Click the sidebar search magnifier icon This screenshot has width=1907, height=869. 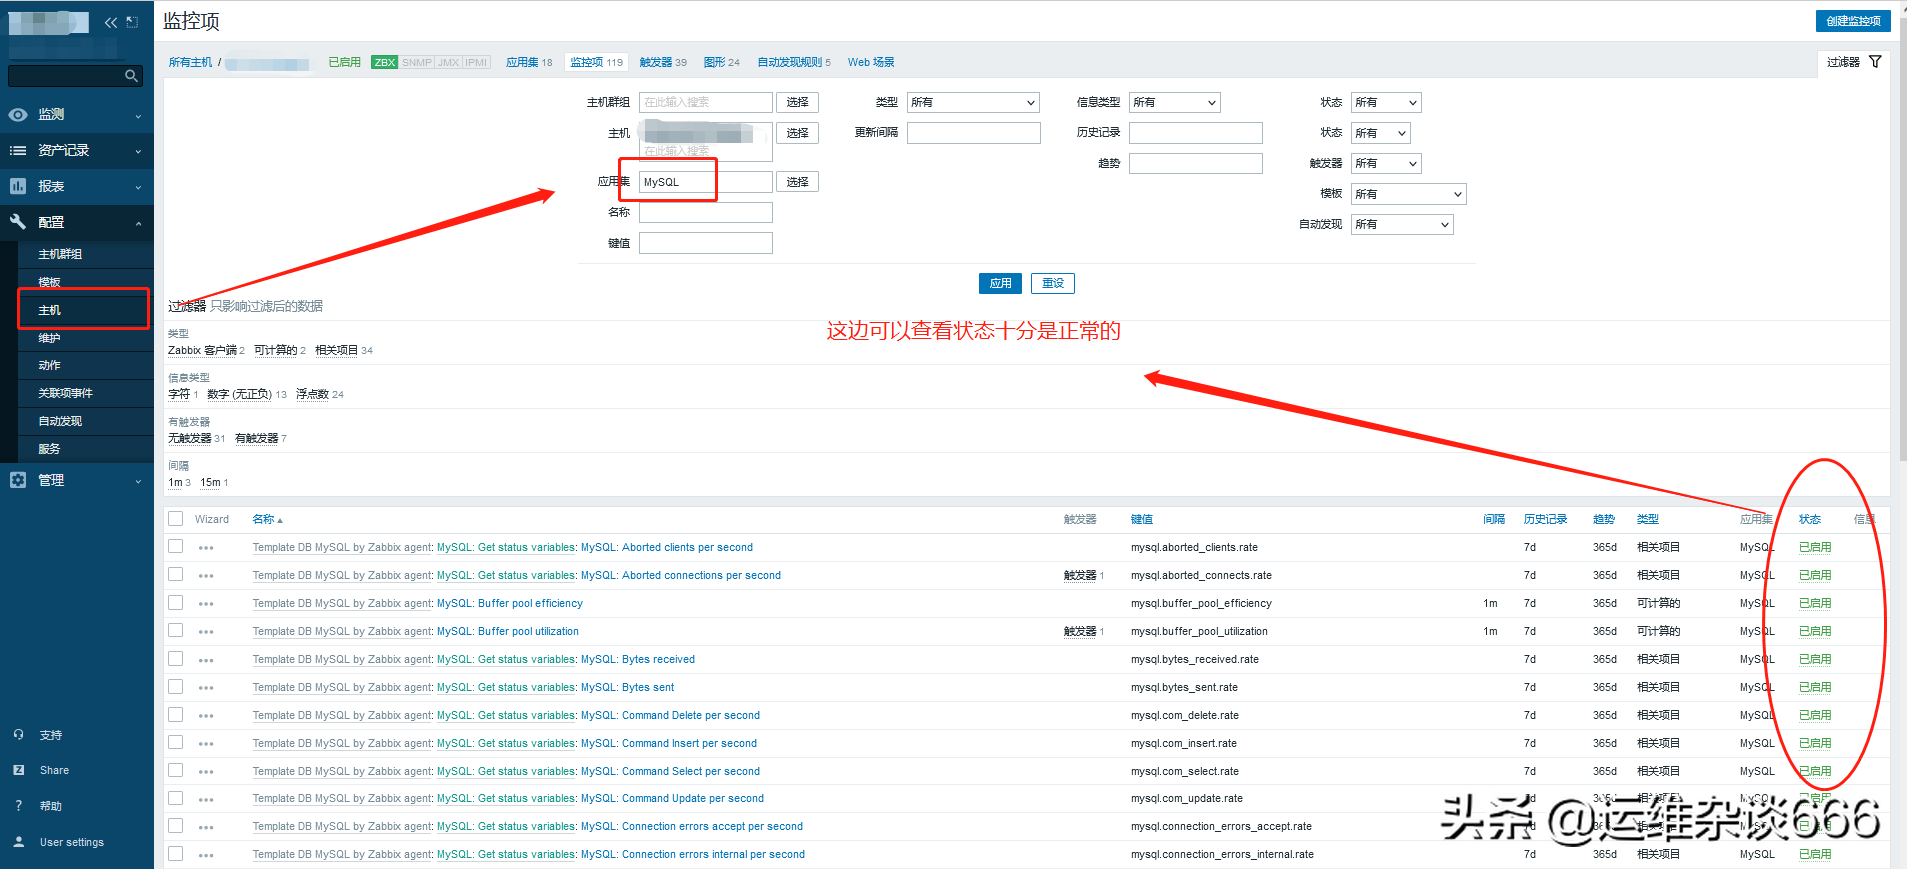point(131,76)
